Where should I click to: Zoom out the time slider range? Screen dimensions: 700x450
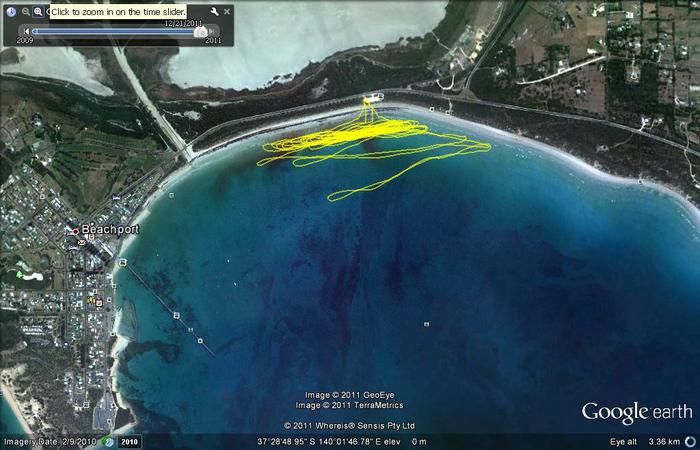25,12
